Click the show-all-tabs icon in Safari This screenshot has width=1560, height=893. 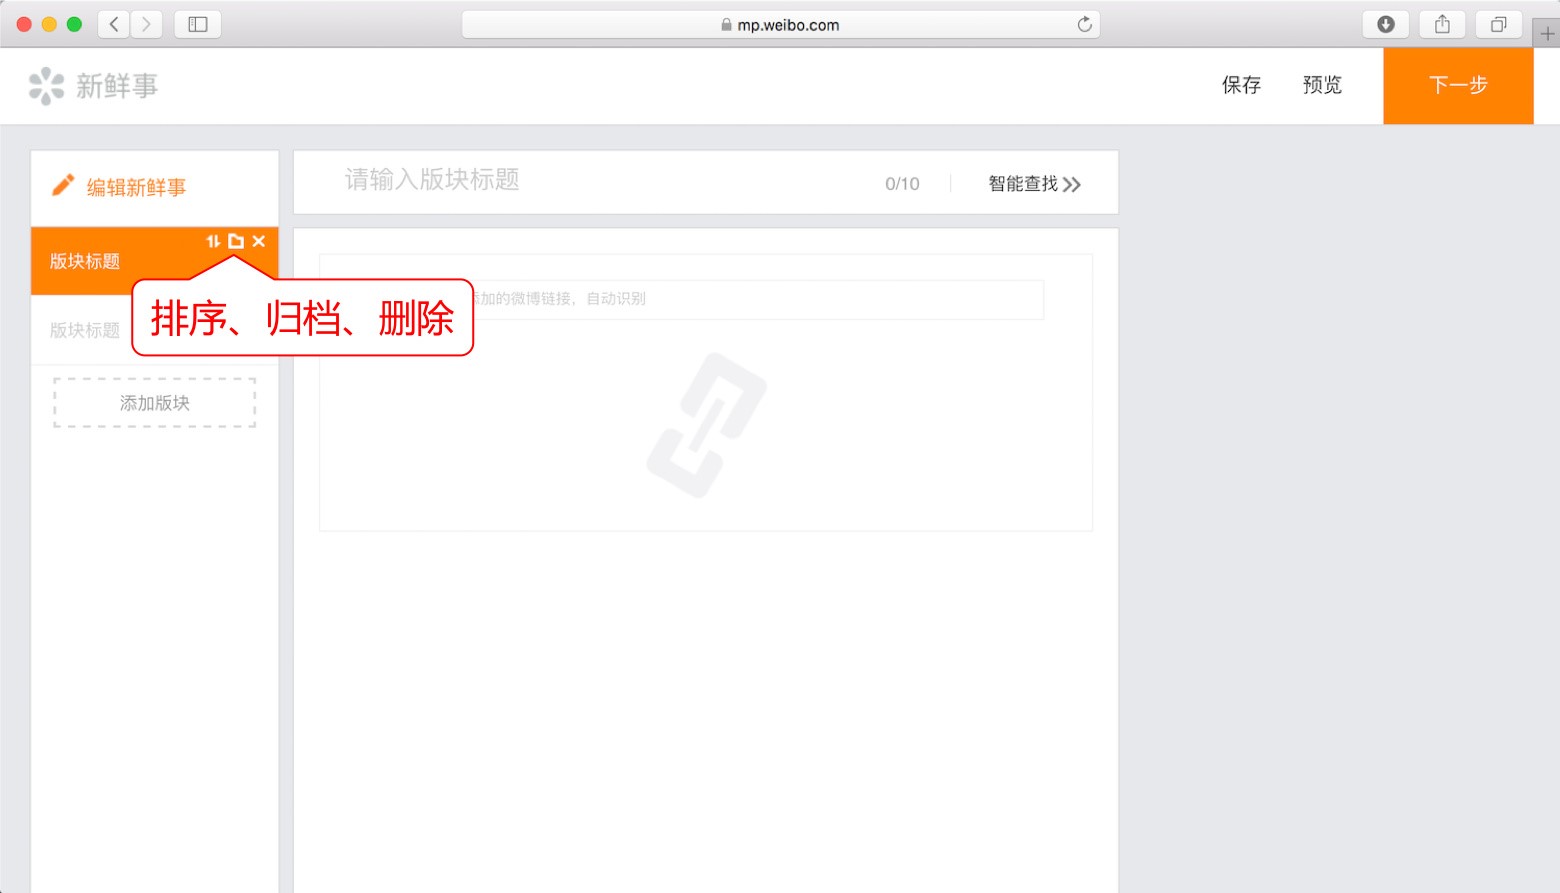pos(1497,23)
